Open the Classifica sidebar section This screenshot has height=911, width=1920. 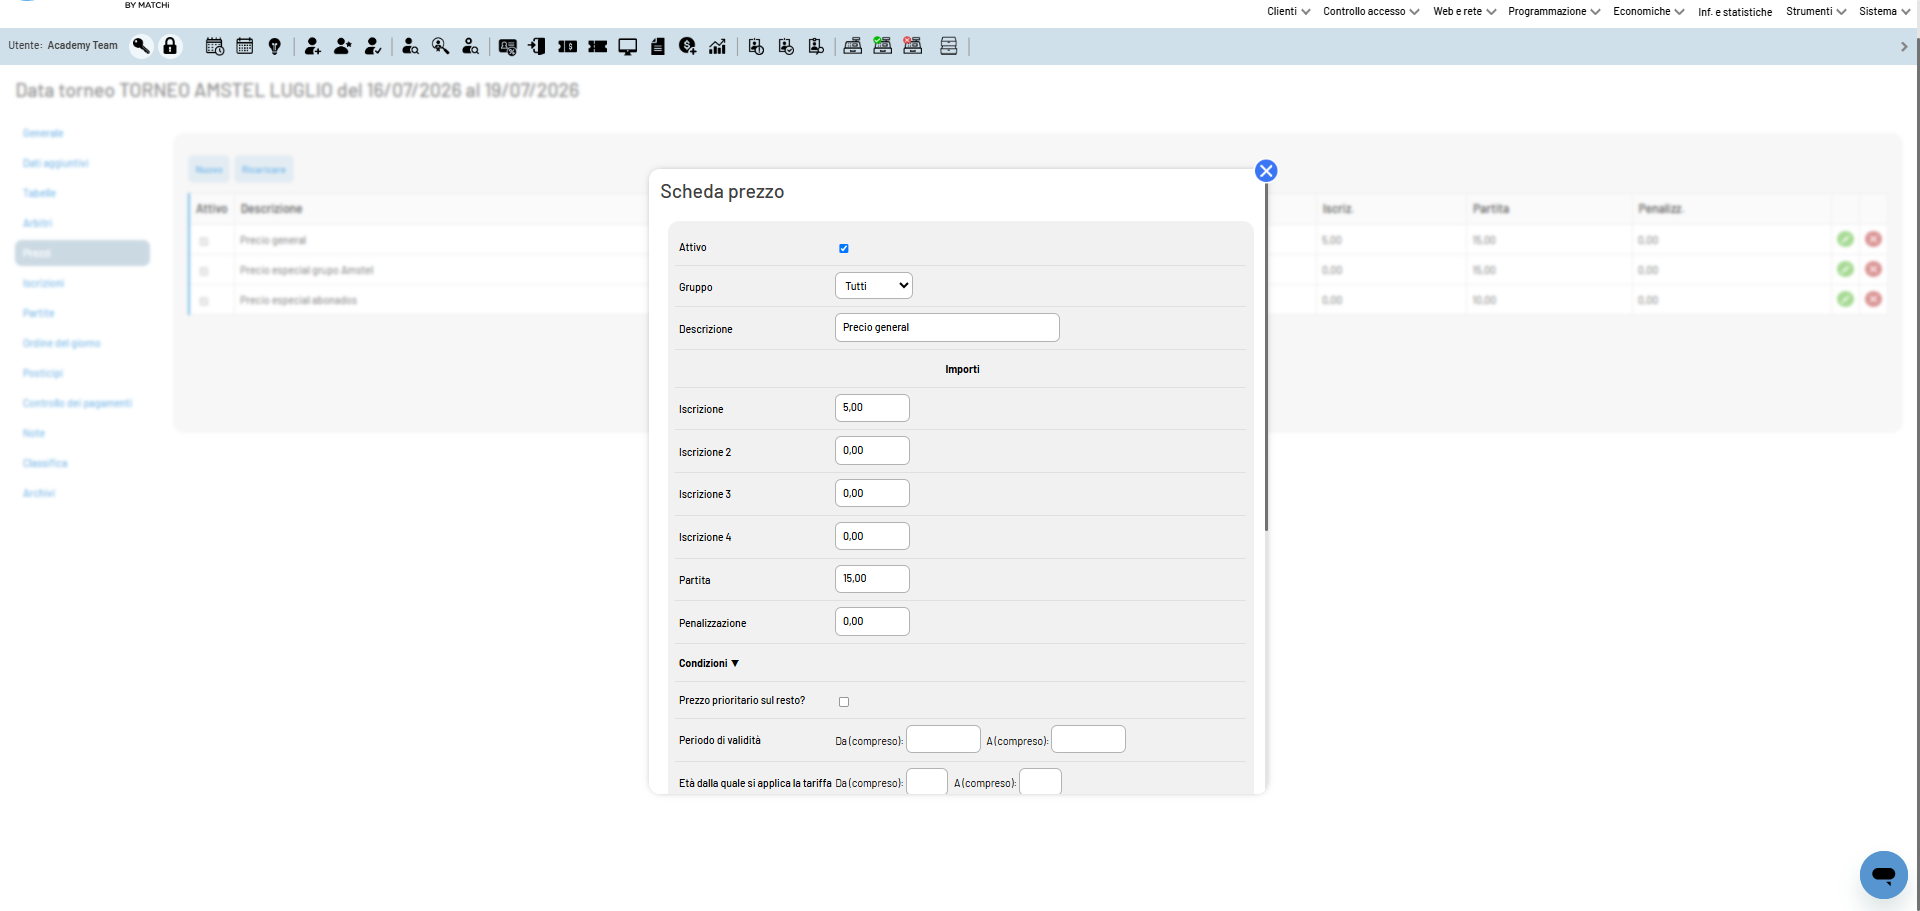pos(45,463)
